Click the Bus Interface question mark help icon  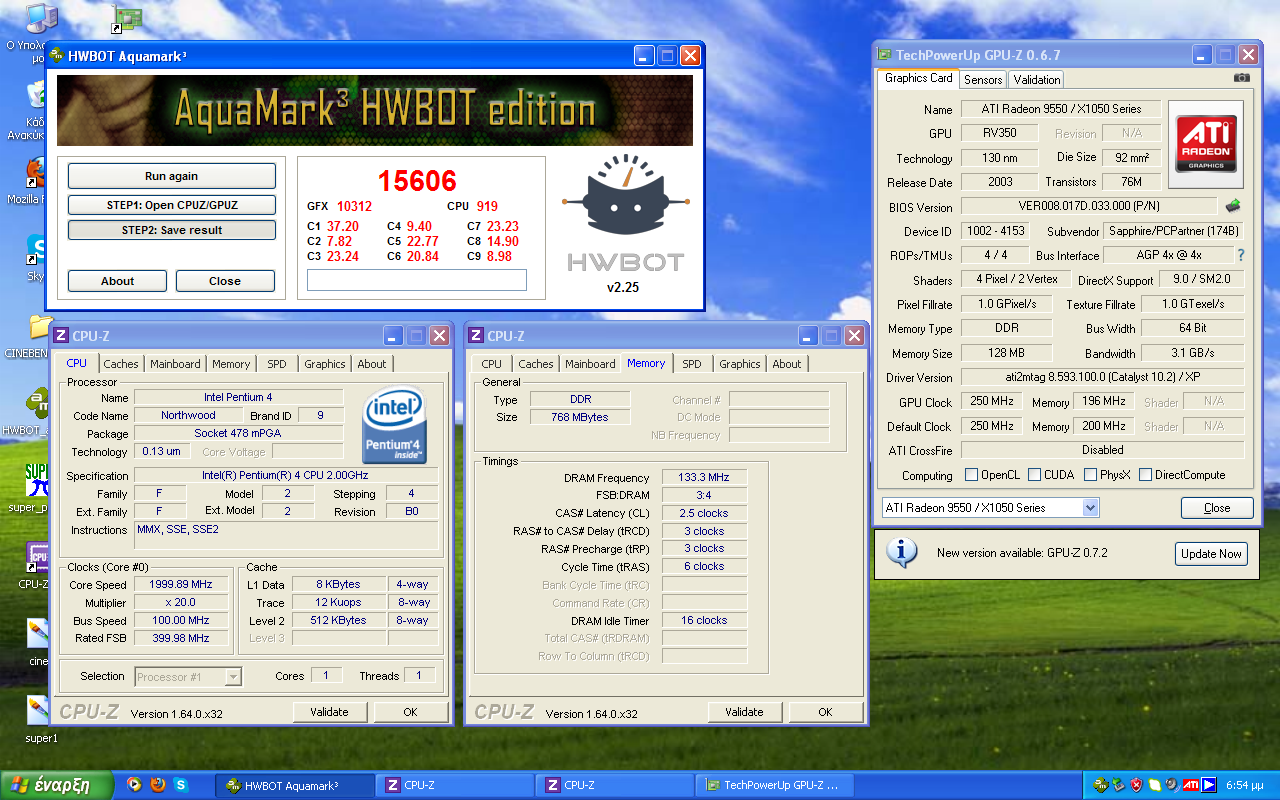(x=1241, y=255)
